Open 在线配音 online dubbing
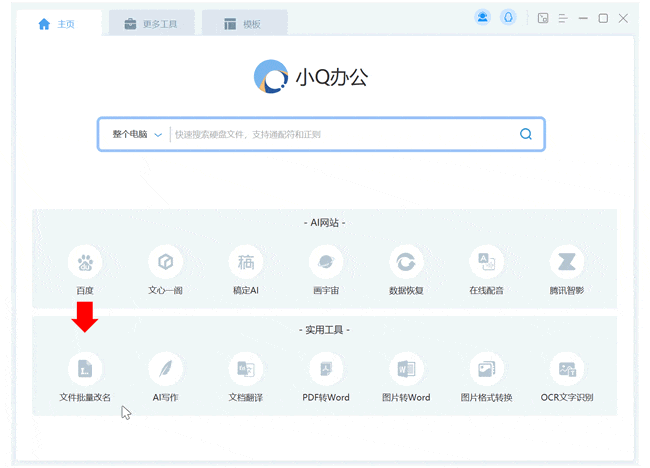The width and height of the screenshot is (650, 468). 486,263
